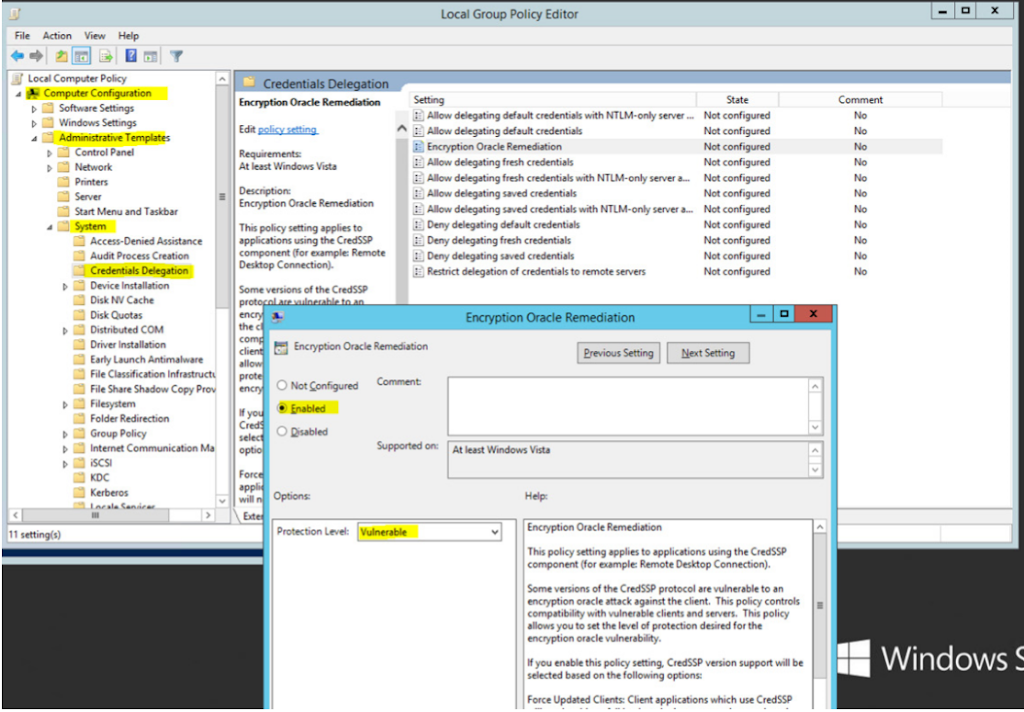Open the Protection Level dropdown
This screenshot has height=712, width=1024.
pos(430,532)
